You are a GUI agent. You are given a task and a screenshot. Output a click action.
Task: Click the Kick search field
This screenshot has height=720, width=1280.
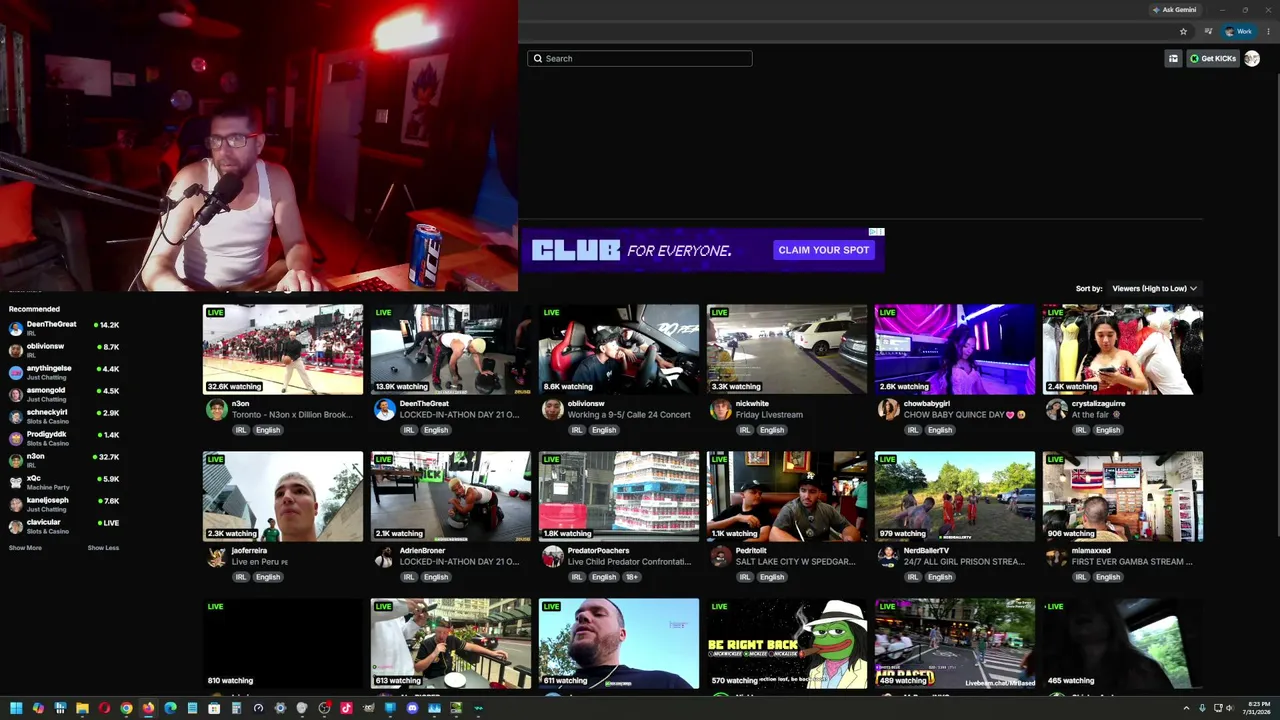640,58
